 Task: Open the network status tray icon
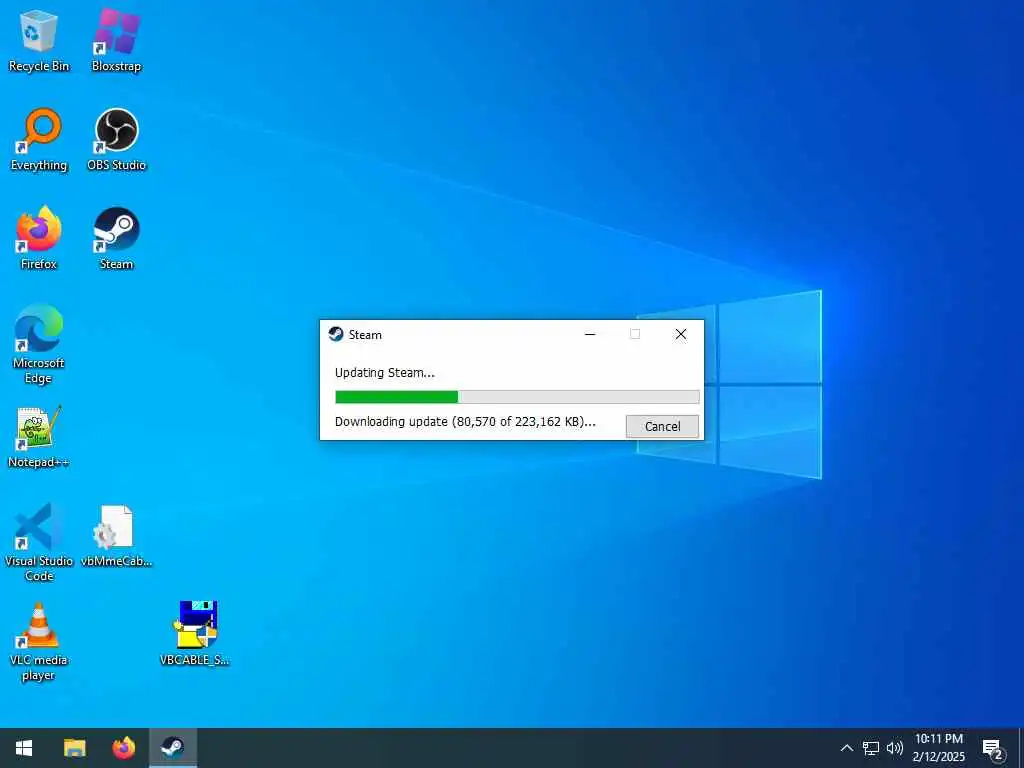coord(871,748)
